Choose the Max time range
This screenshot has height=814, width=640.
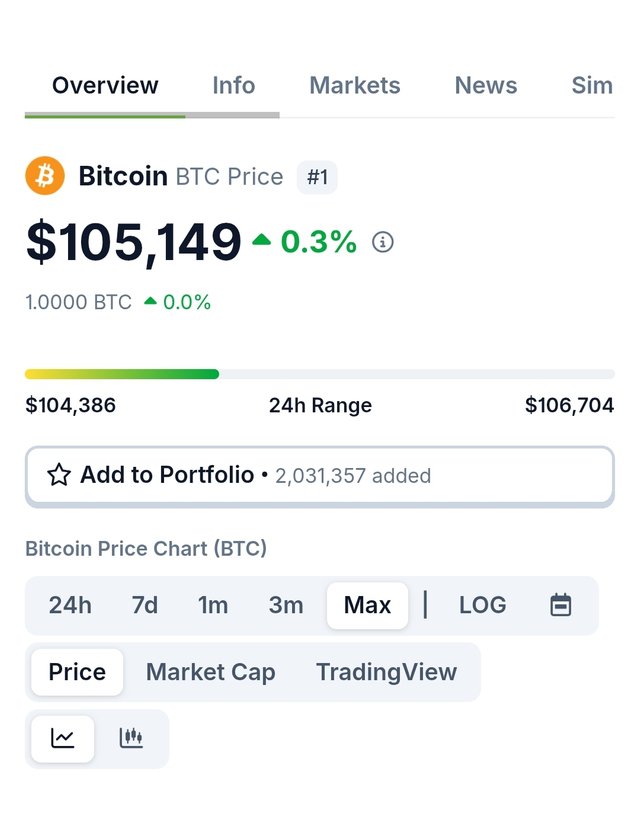click(x=367, y=605)
